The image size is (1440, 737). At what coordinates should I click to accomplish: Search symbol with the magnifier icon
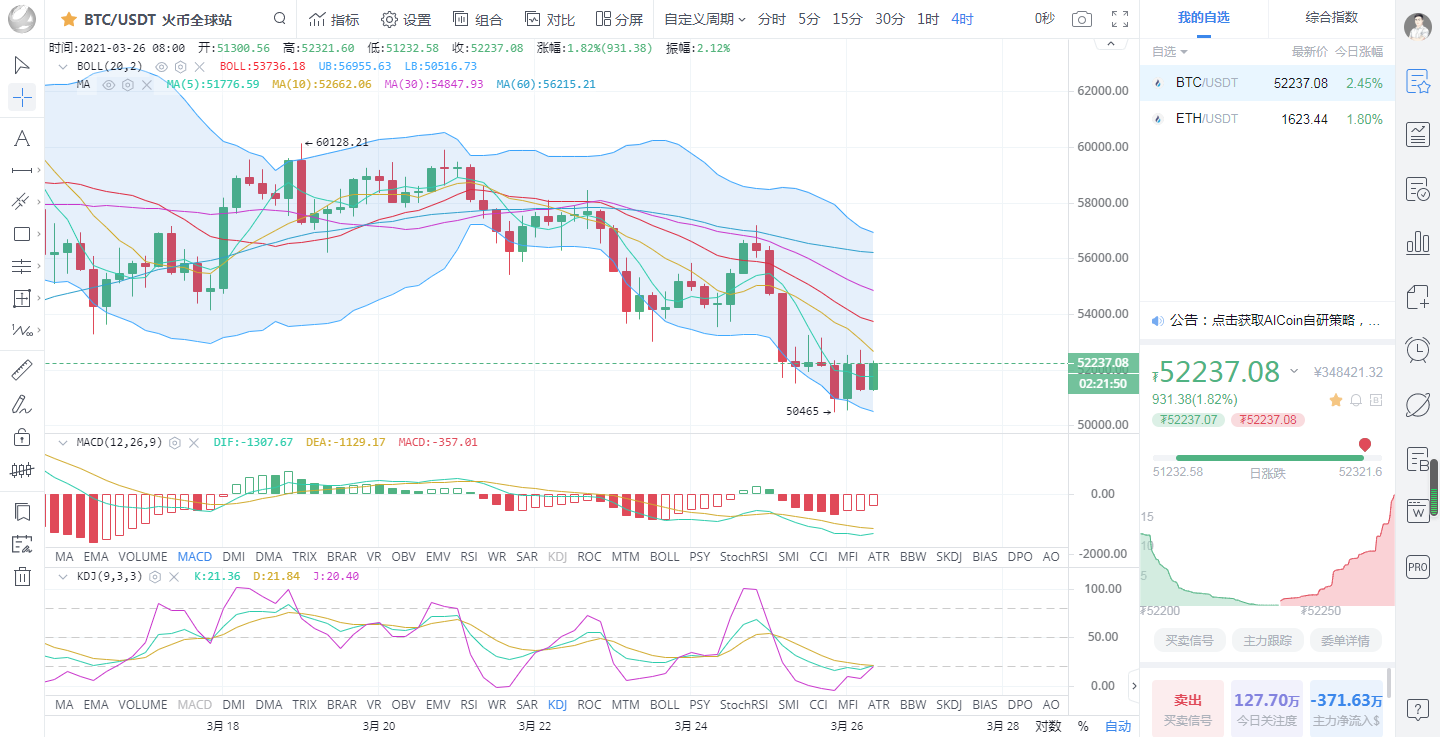click(x=280, y=19)
